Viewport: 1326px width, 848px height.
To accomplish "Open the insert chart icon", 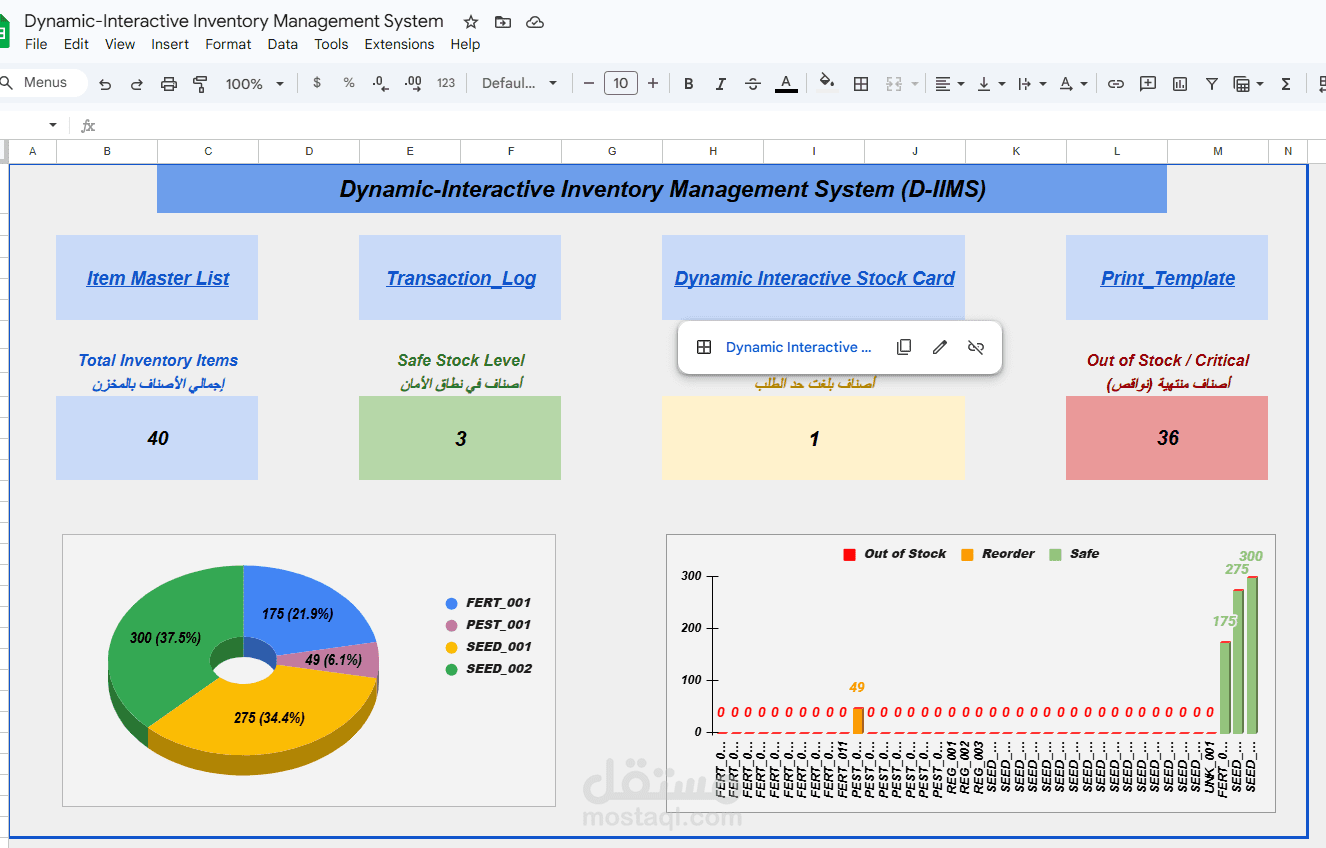I will [x=1180, y=83].
